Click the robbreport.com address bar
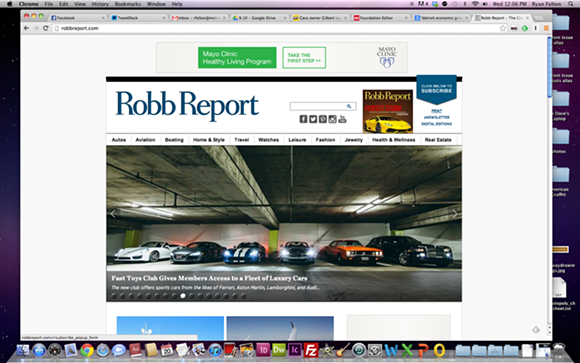The height and width of the screenshot is (363, 580). coord(276,28)
